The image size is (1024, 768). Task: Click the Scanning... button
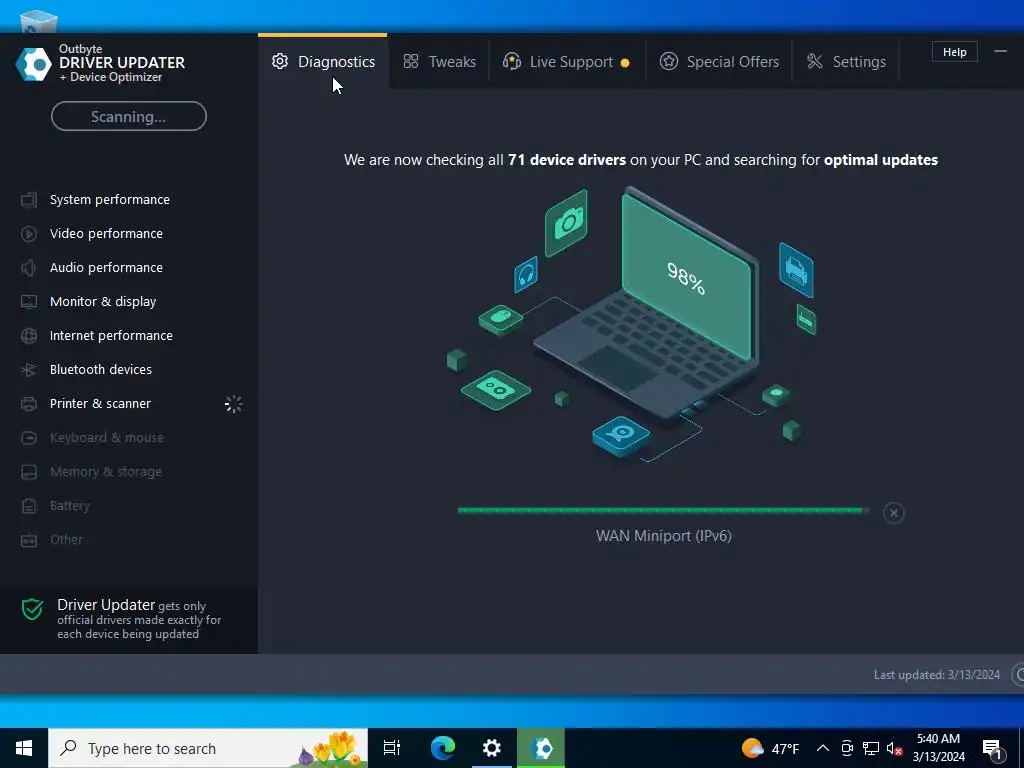(129, 116)
